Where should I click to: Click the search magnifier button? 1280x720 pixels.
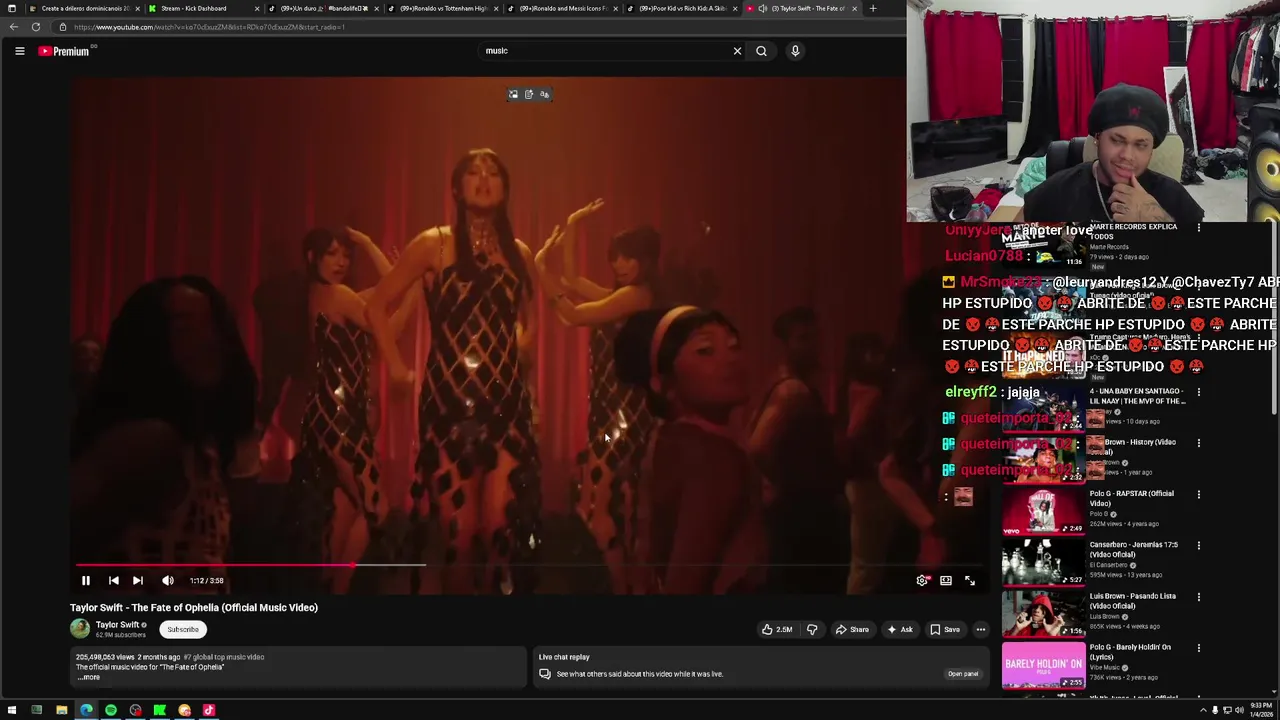[x=761, y=51]
